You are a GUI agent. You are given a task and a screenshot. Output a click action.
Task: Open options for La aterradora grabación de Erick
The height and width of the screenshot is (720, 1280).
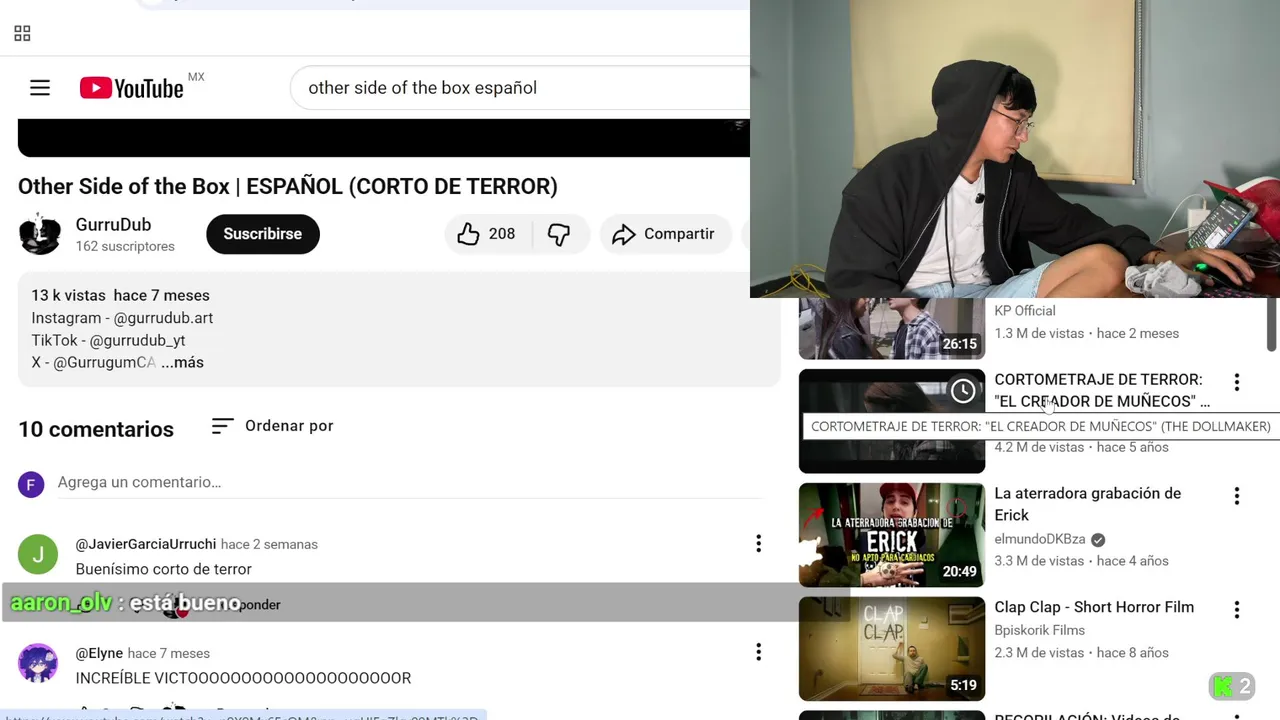(1237, 496)
